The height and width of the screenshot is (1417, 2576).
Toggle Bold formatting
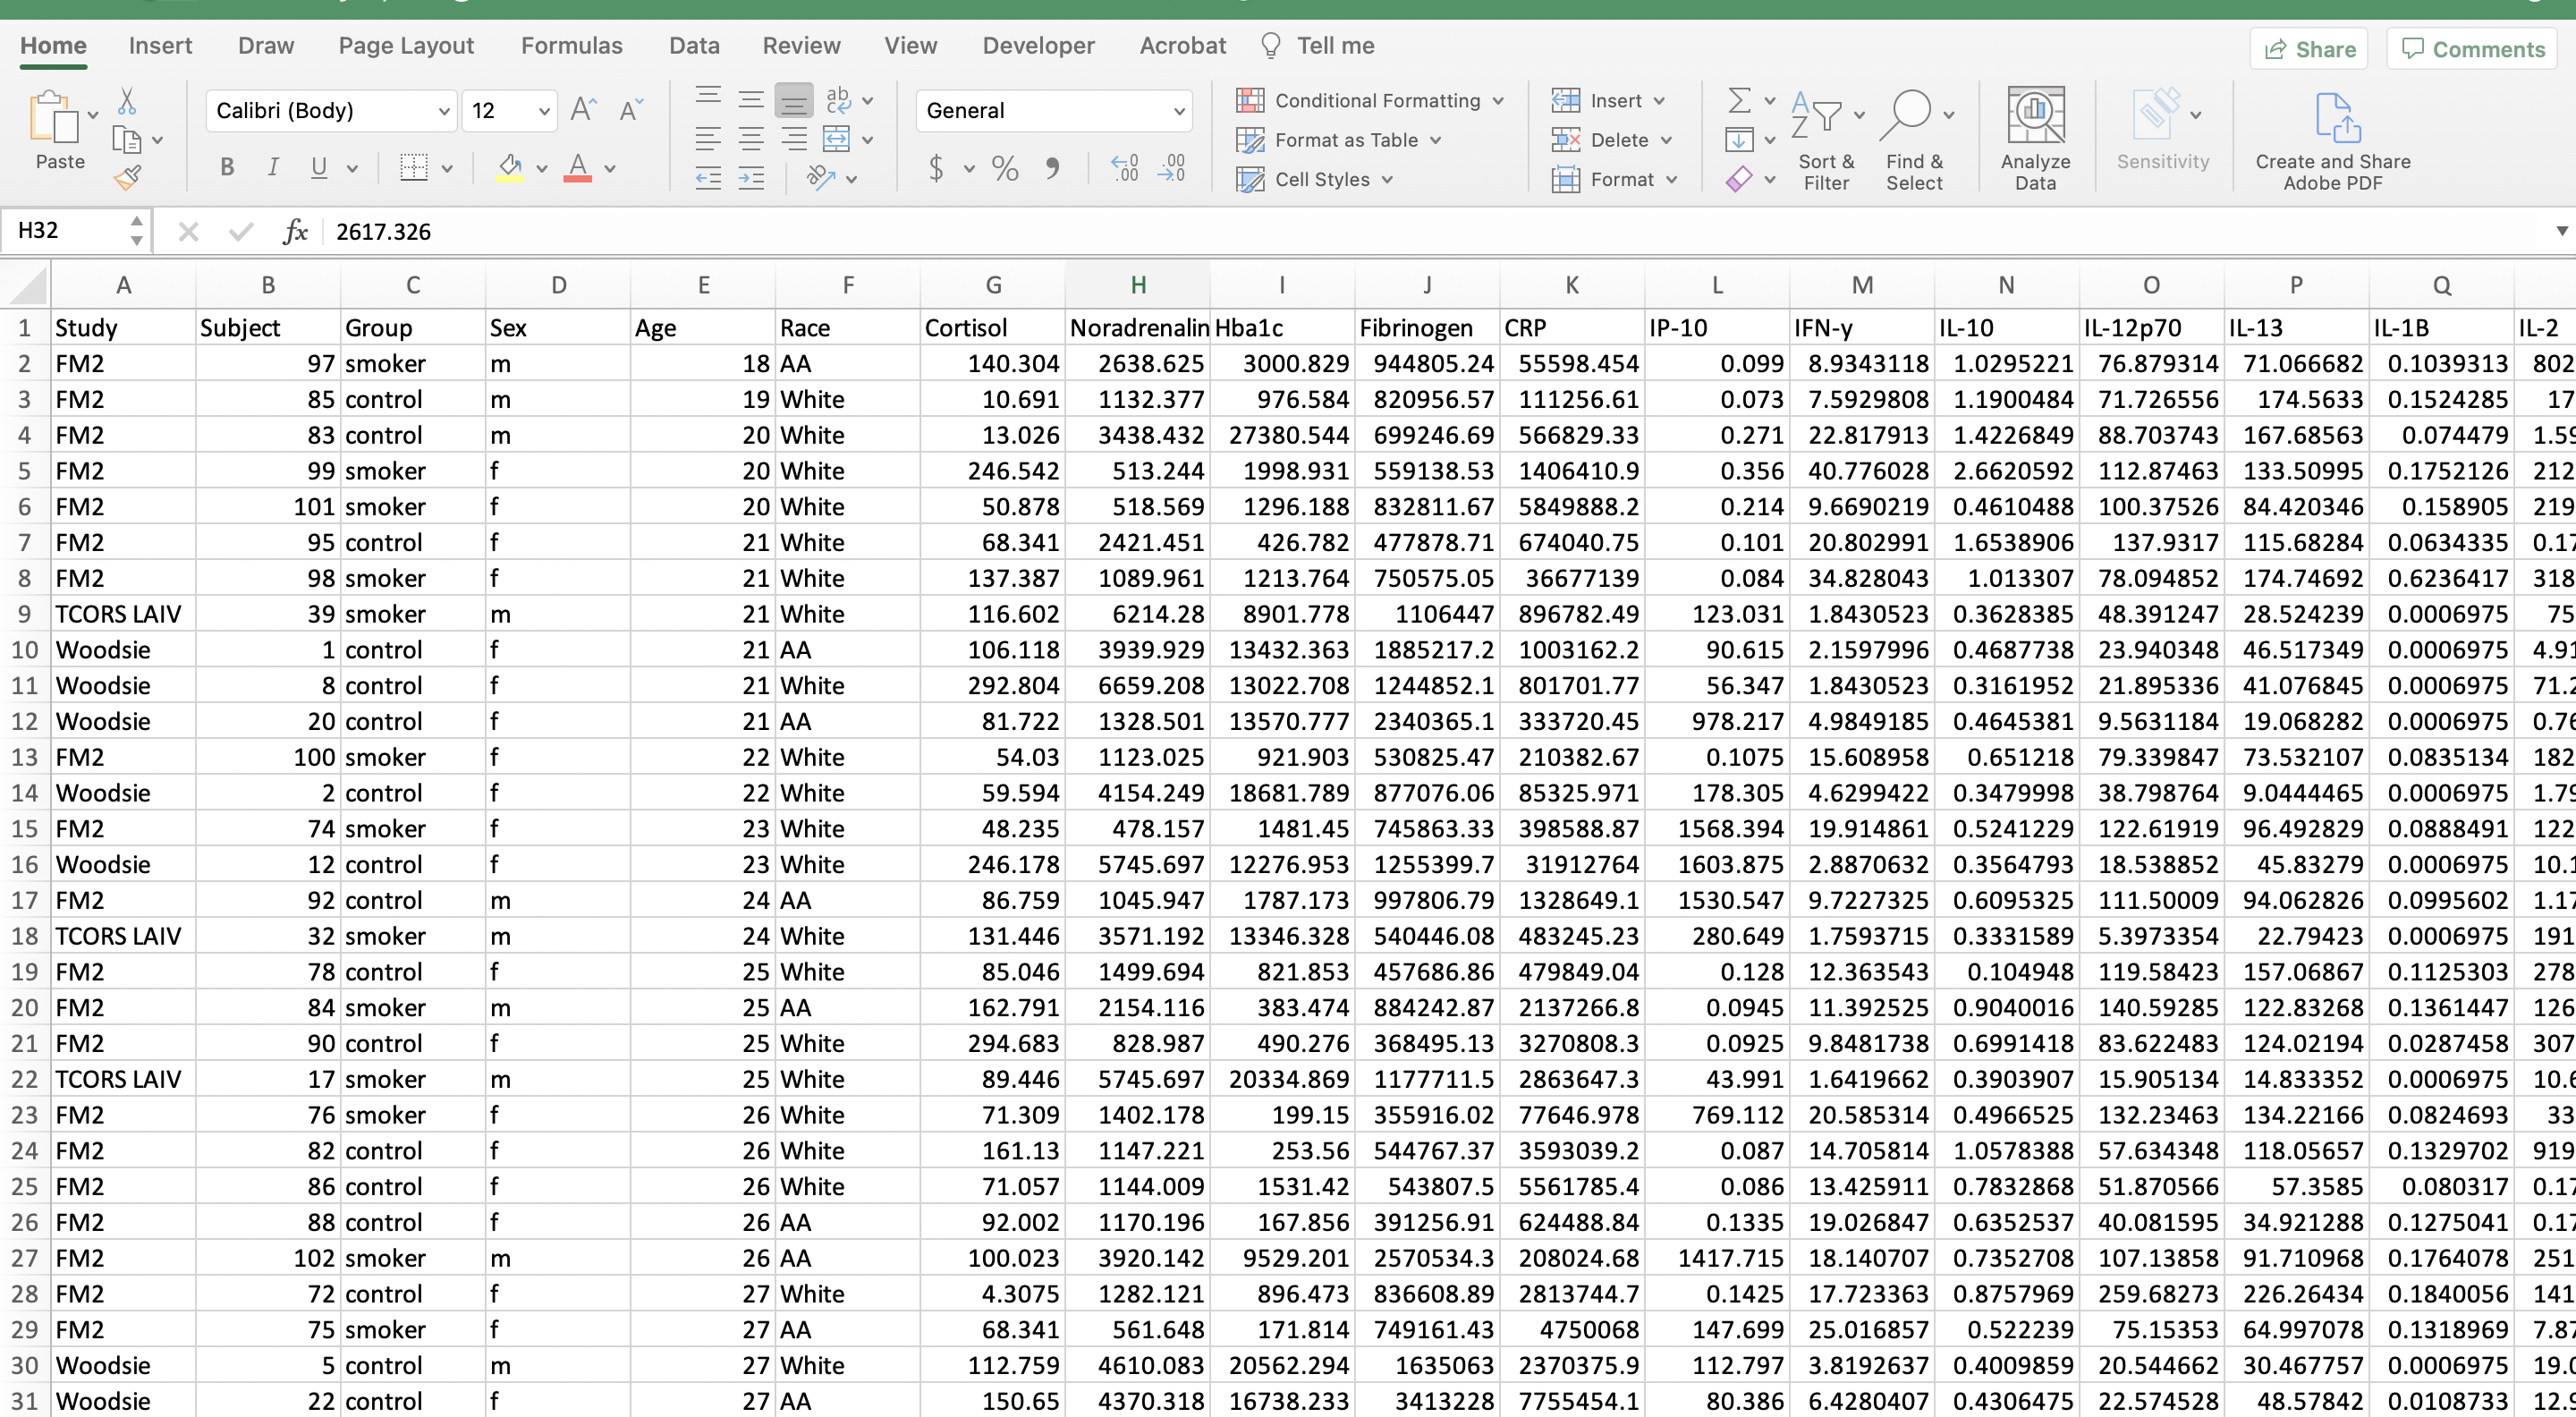click(x=227, y=168)
